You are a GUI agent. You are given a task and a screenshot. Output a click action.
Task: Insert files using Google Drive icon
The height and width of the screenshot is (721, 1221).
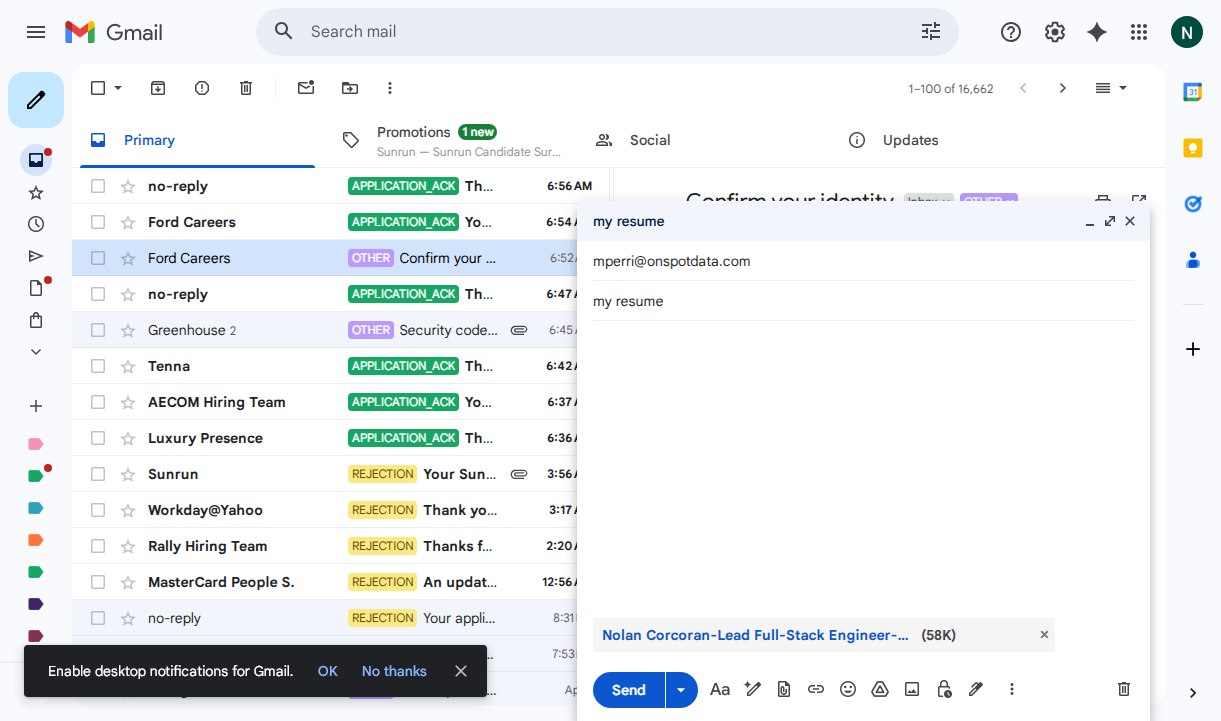880,689
